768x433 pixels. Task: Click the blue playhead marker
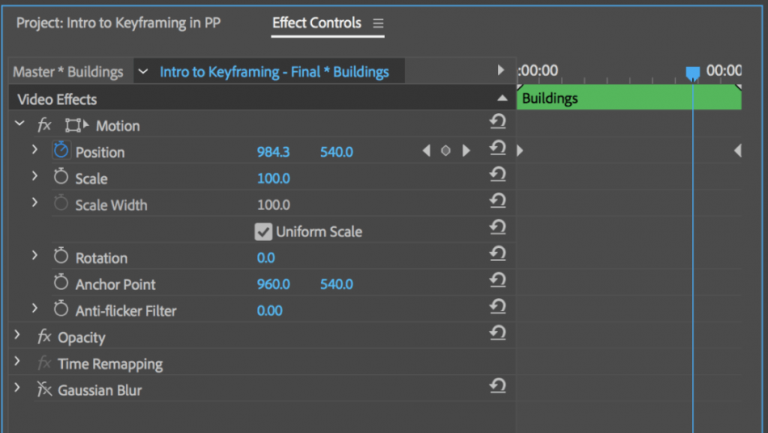(692, 73)
